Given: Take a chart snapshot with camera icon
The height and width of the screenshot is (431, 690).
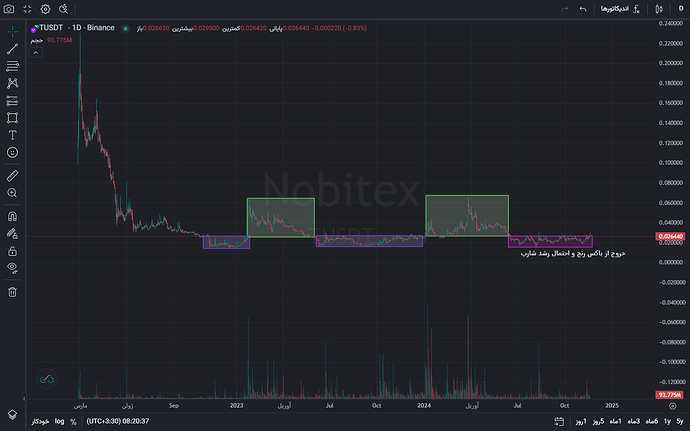Looking at the screenshot, I should click(x=9, y=9).
